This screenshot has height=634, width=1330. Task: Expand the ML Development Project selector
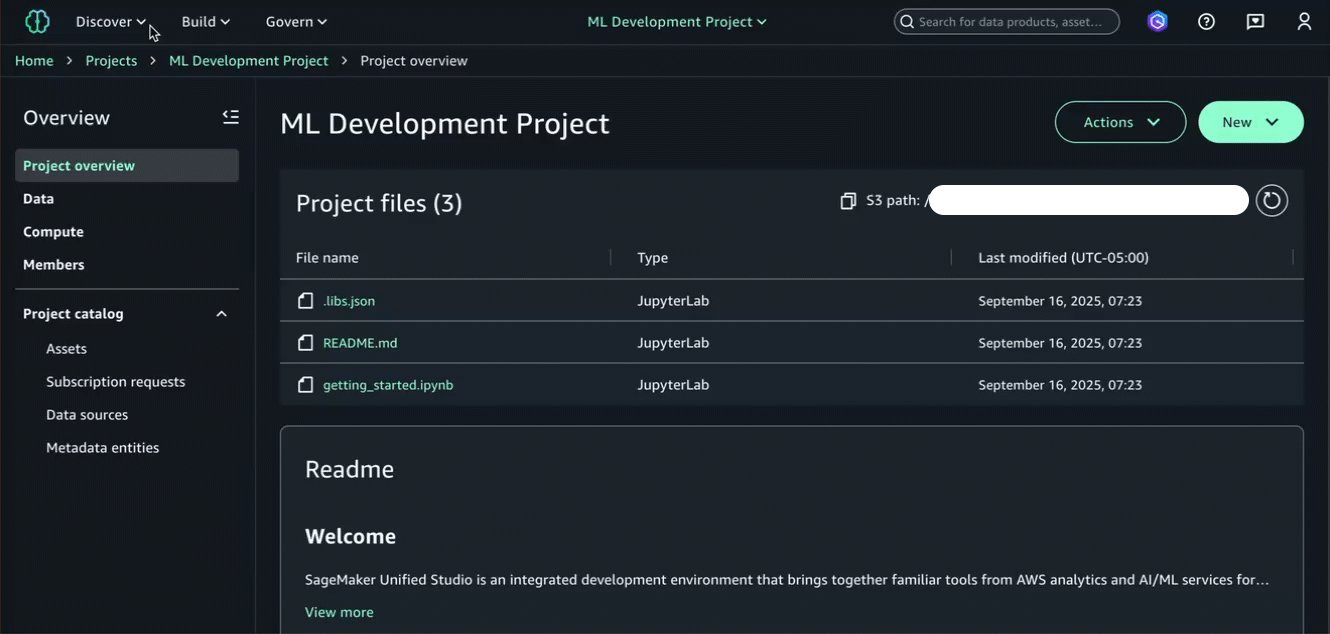[x=677, y=21]
